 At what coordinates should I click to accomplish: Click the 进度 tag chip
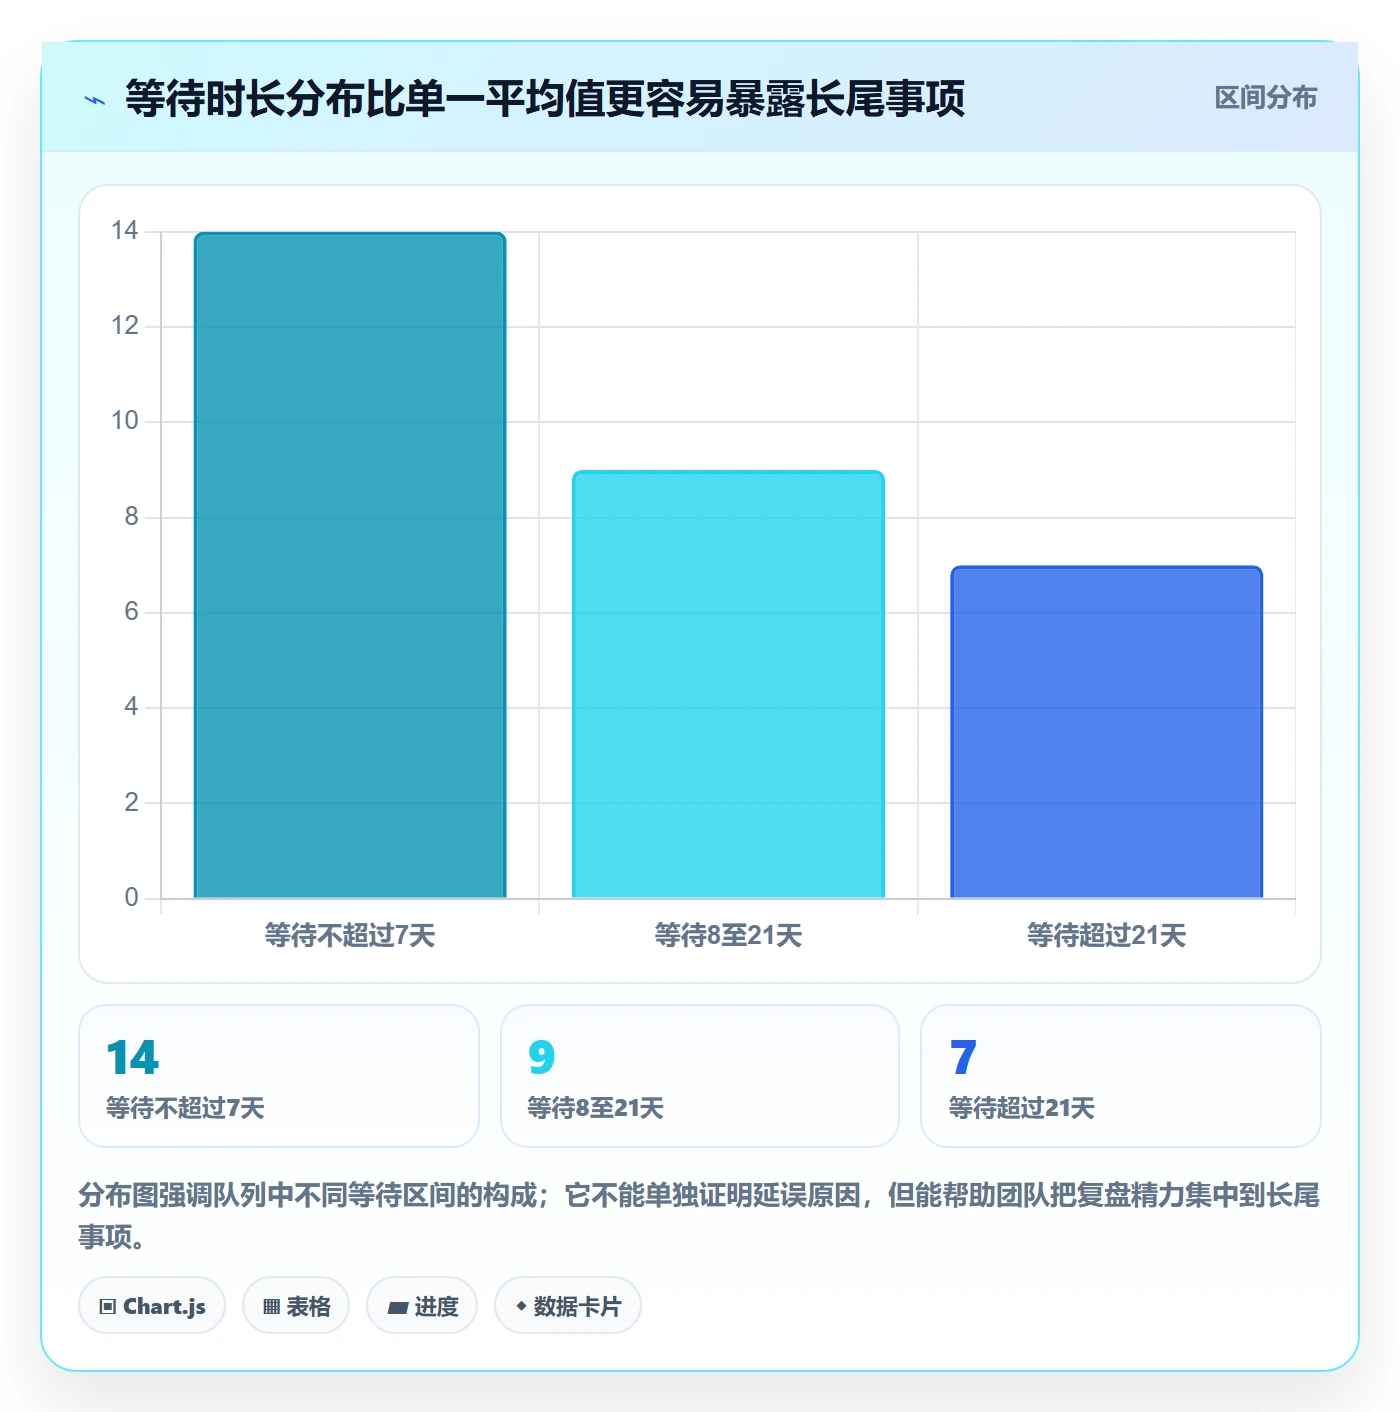point(422,1306)
